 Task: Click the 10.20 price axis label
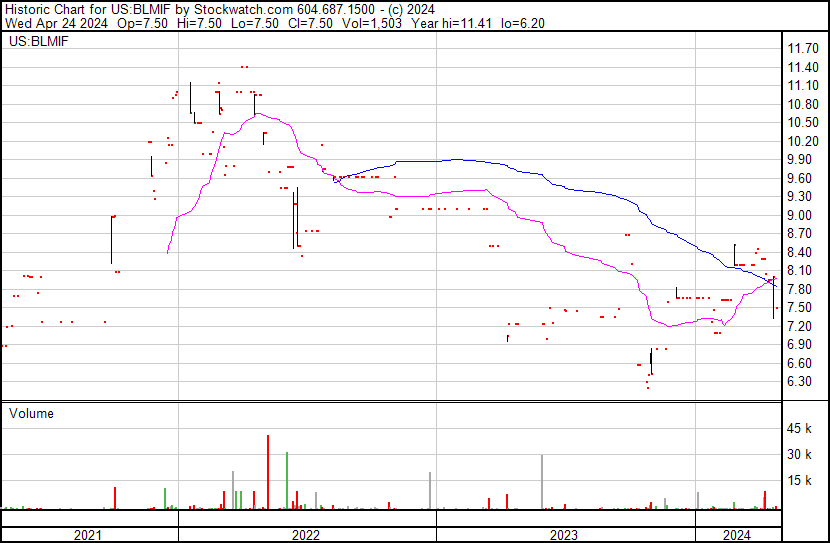tap(803, 141)
